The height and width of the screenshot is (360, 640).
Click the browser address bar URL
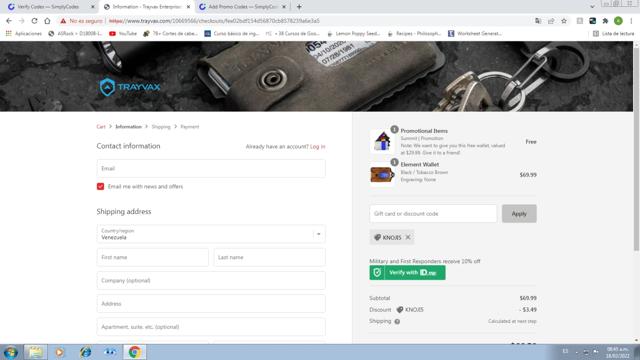click(x=214, y=21)
